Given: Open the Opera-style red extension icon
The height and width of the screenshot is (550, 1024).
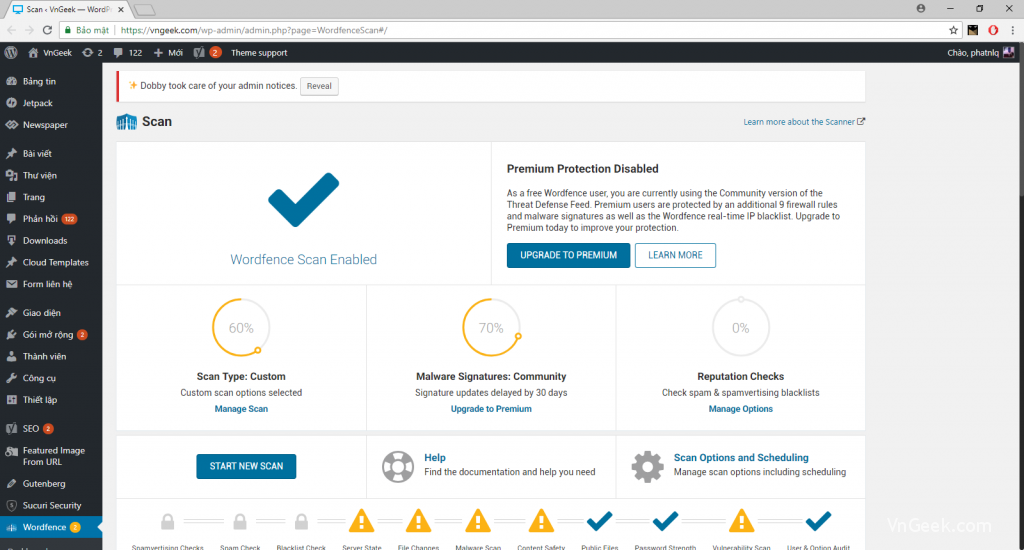Looking at the screenshot, I should tap(993, 30).
